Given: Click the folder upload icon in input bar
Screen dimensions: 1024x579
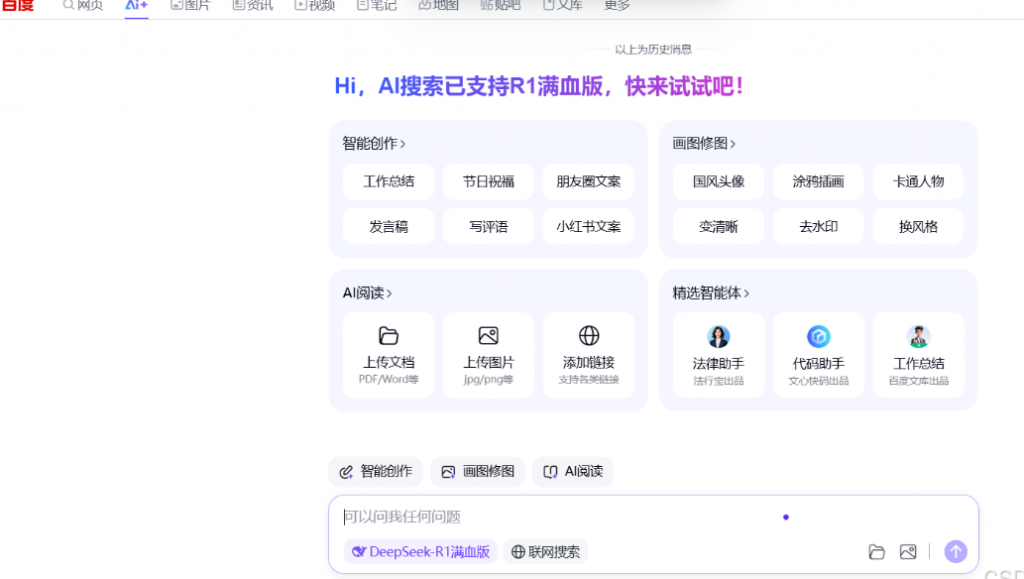Looking at the screenshot, I should click(x=876, y=552).
